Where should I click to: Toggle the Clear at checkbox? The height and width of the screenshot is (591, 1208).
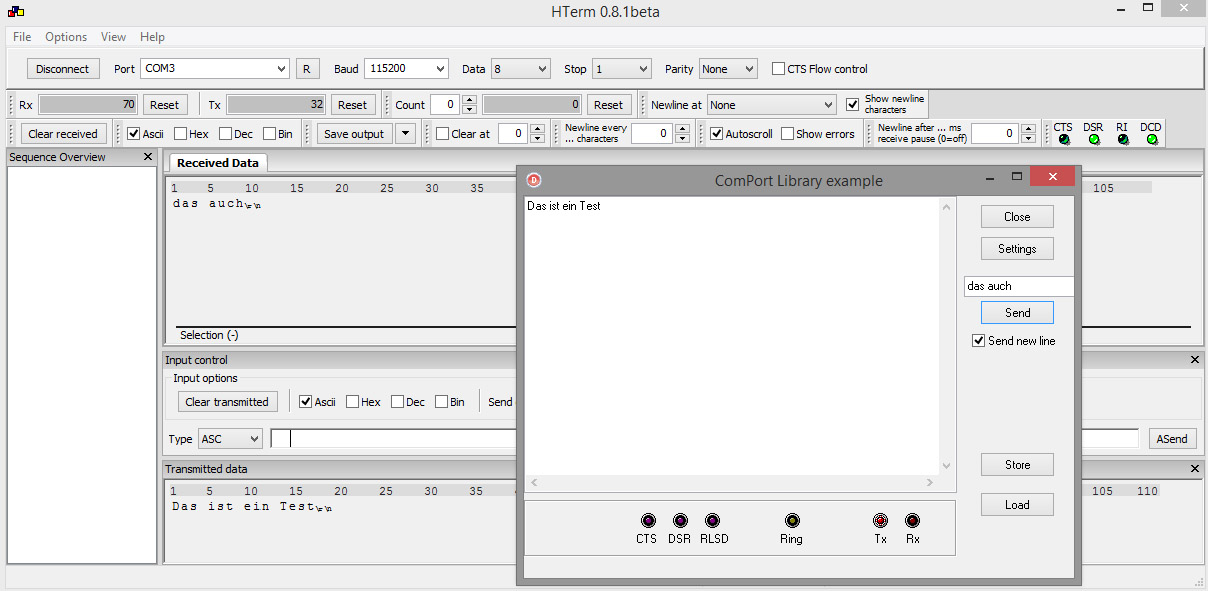(x=443, y=134)
